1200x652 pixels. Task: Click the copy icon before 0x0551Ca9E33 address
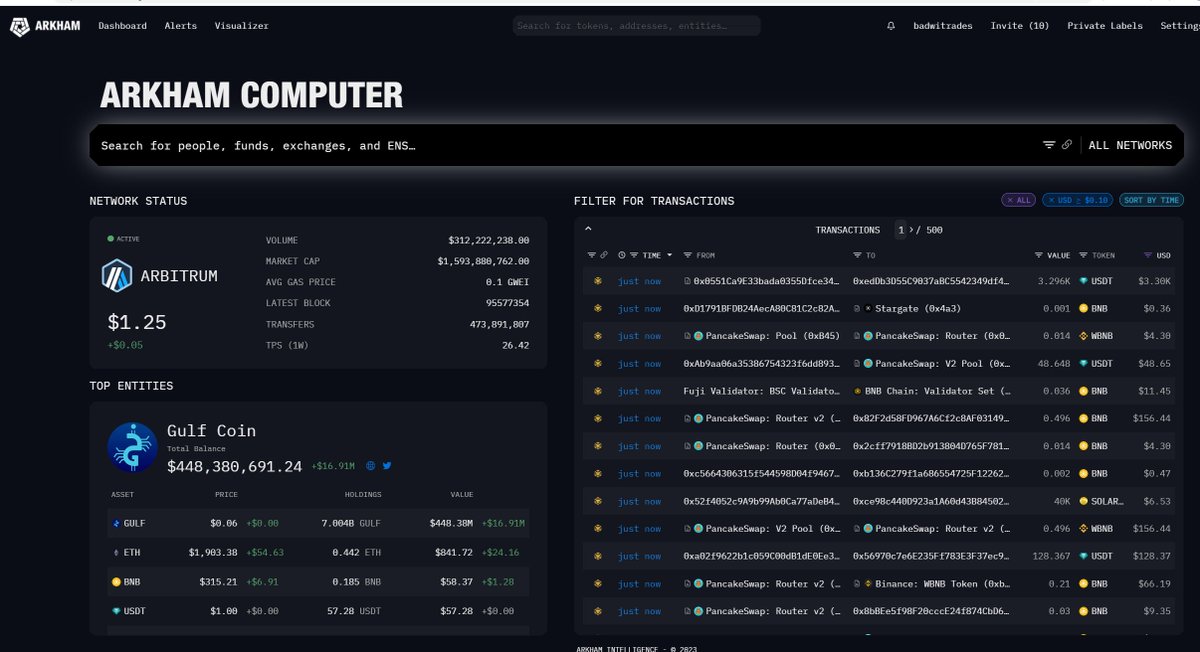[687, 281]
